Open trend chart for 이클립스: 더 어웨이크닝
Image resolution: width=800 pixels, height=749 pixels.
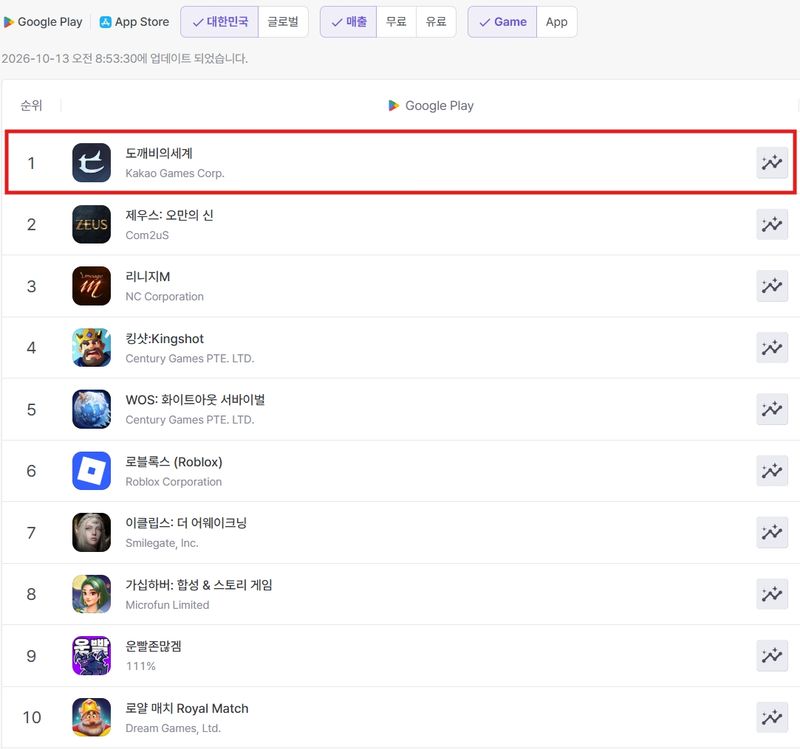click(772, 533)
